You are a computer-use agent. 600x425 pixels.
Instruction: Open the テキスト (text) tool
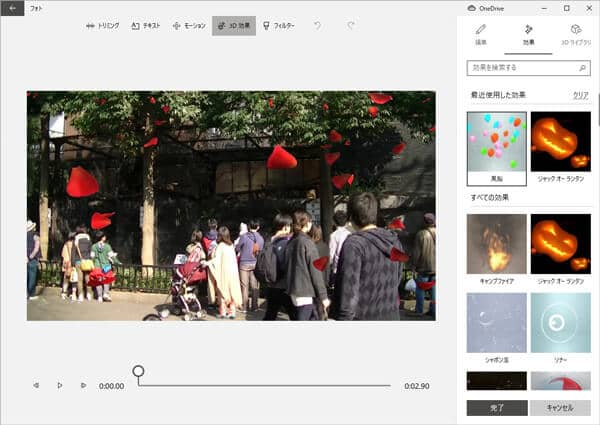(x=146, y=26)
